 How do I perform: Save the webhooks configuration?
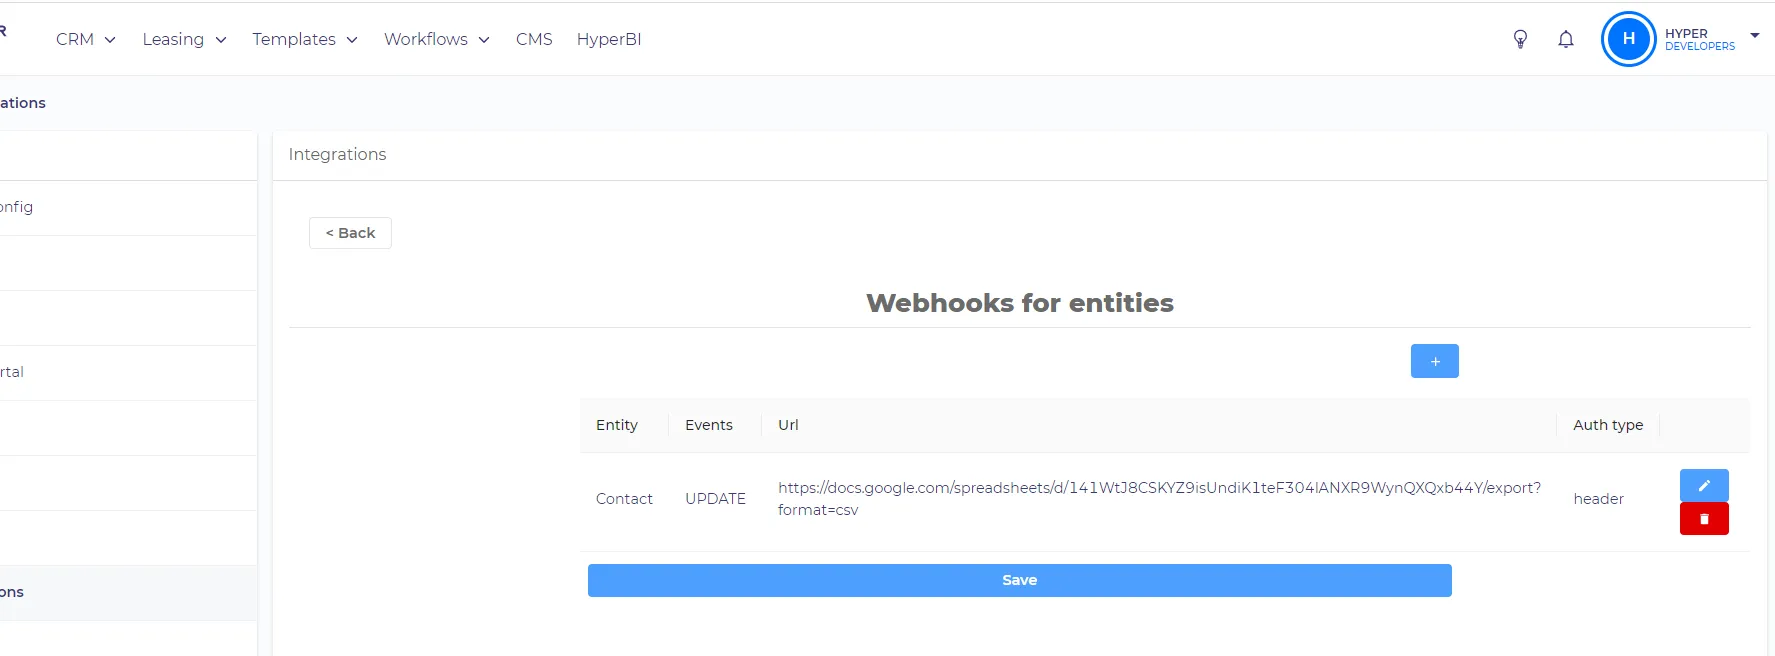coord(1019,580)
